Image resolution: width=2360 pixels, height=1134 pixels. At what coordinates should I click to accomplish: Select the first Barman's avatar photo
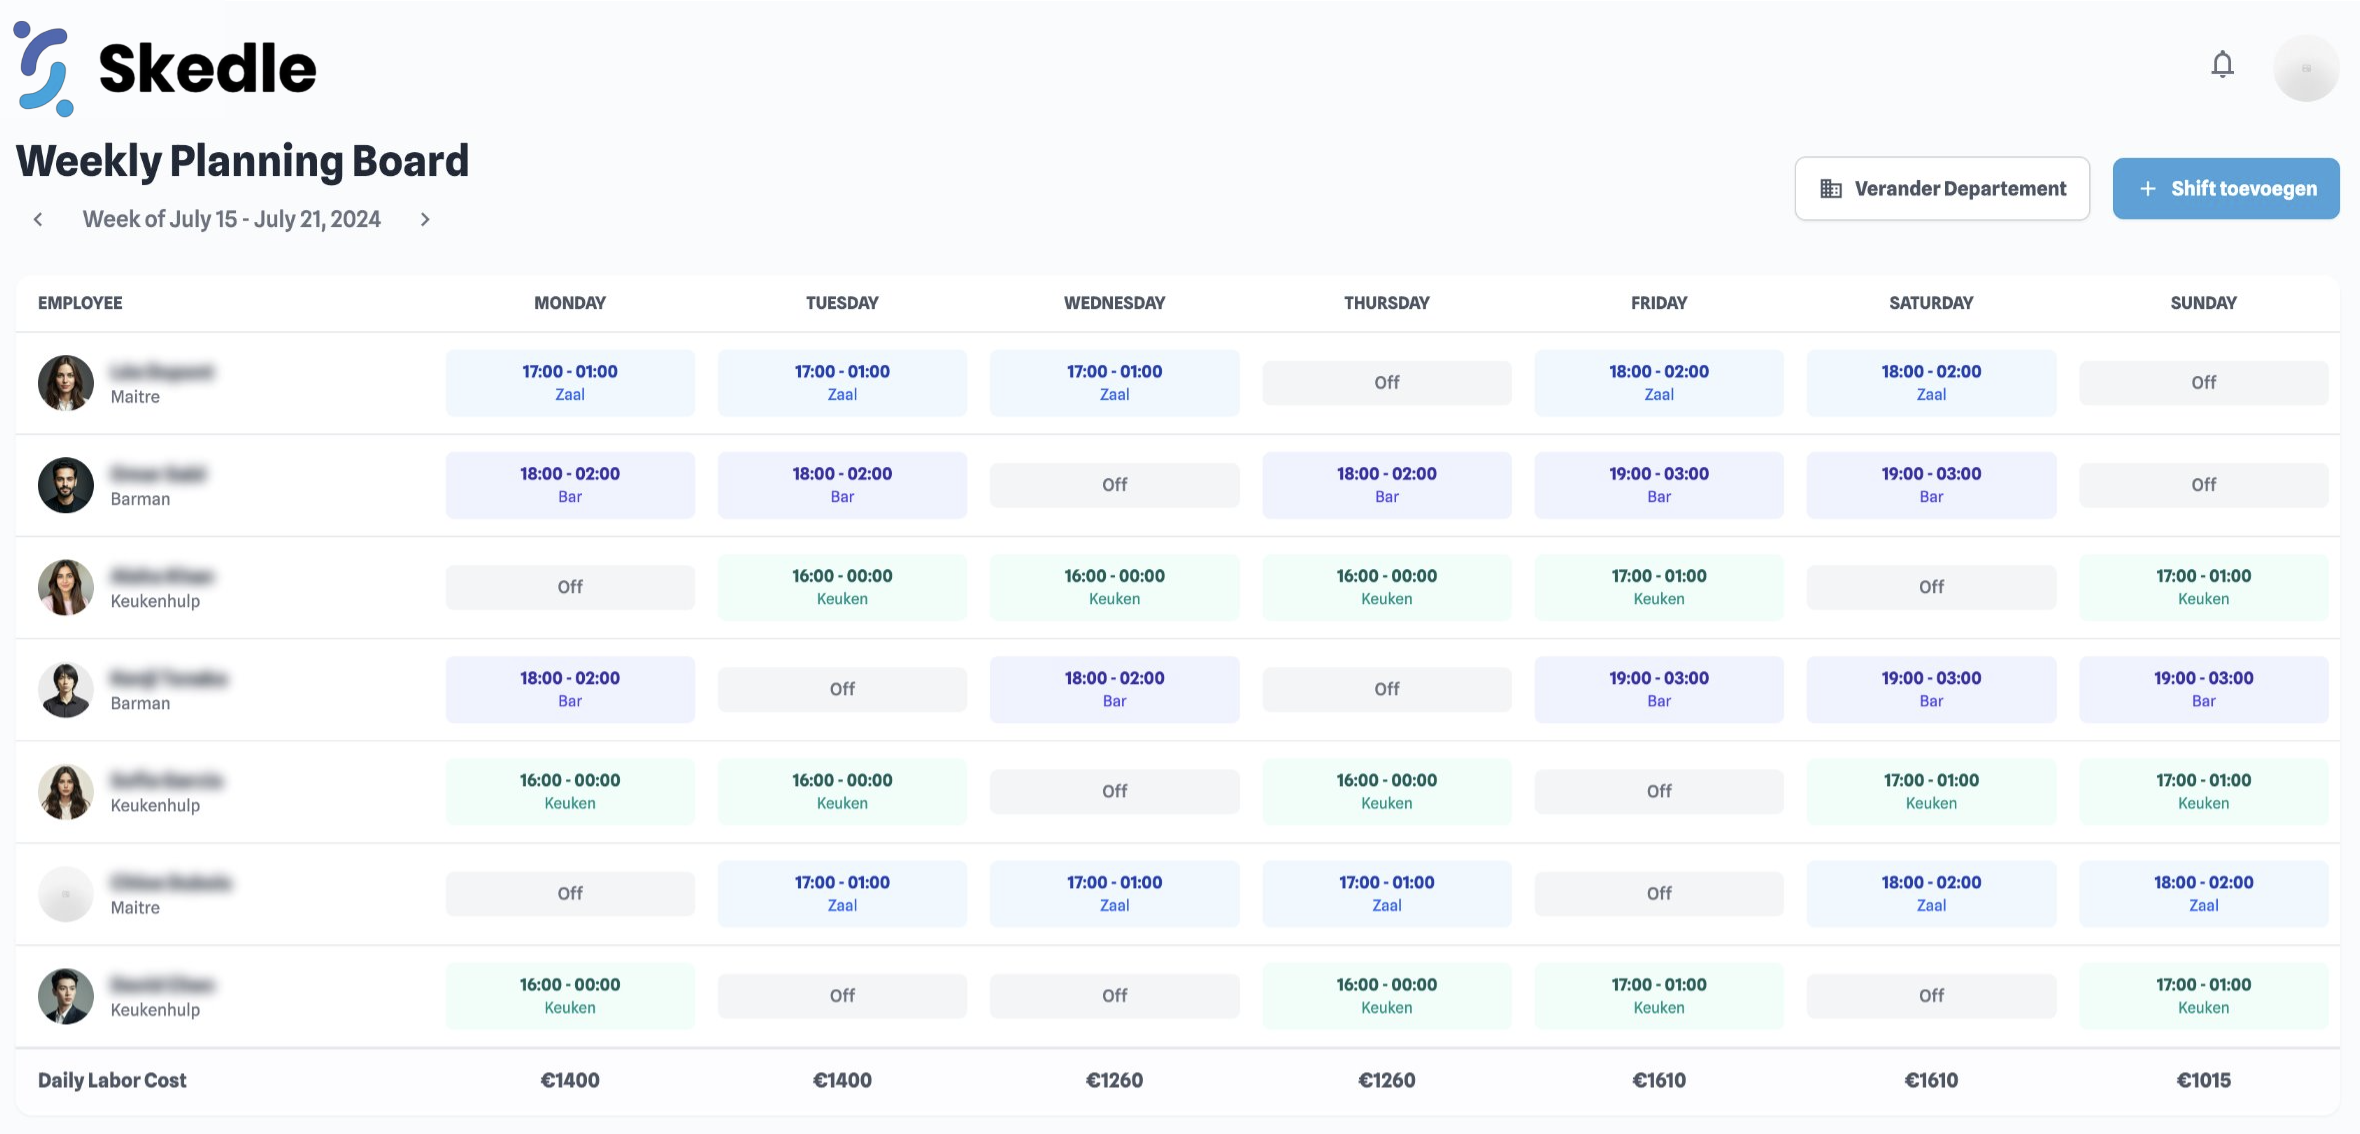click(x=65, y=485)
